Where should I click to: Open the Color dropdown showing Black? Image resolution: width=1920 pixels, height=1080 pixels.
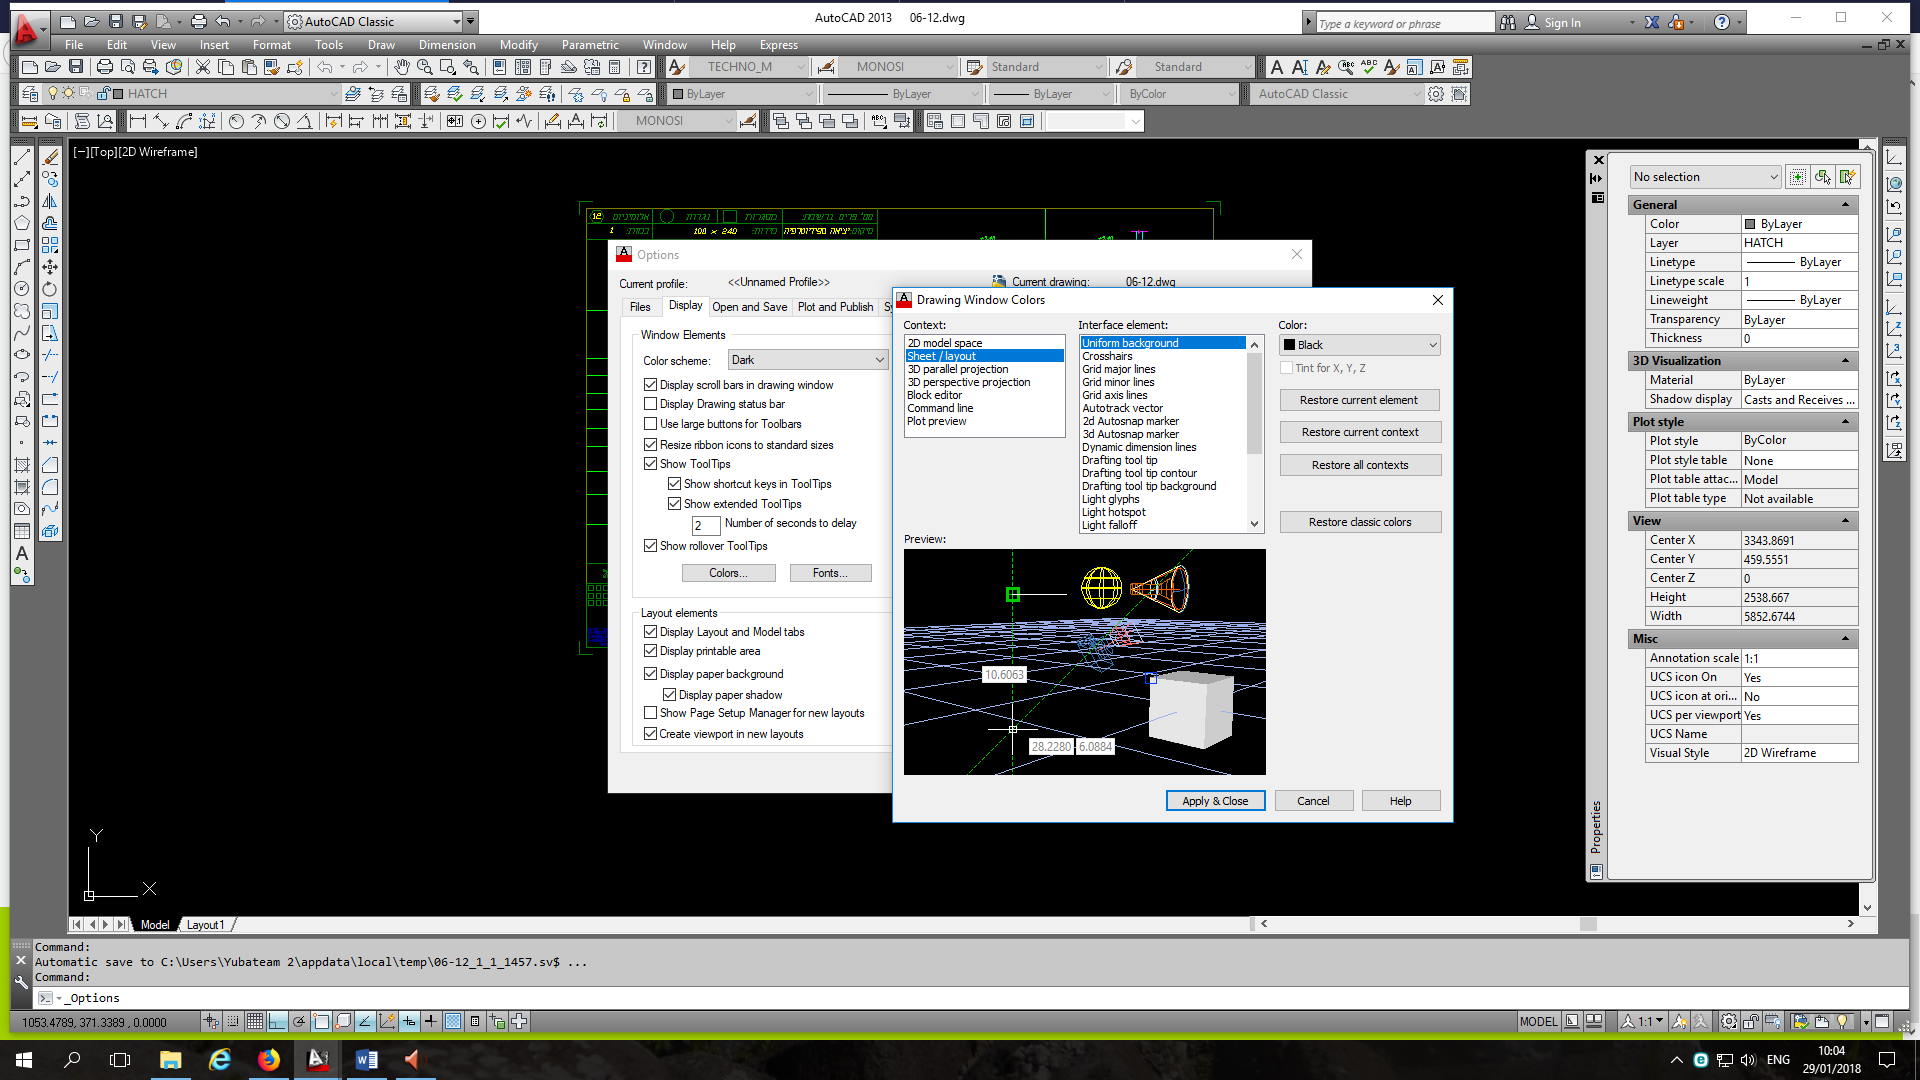[1359, 345]
